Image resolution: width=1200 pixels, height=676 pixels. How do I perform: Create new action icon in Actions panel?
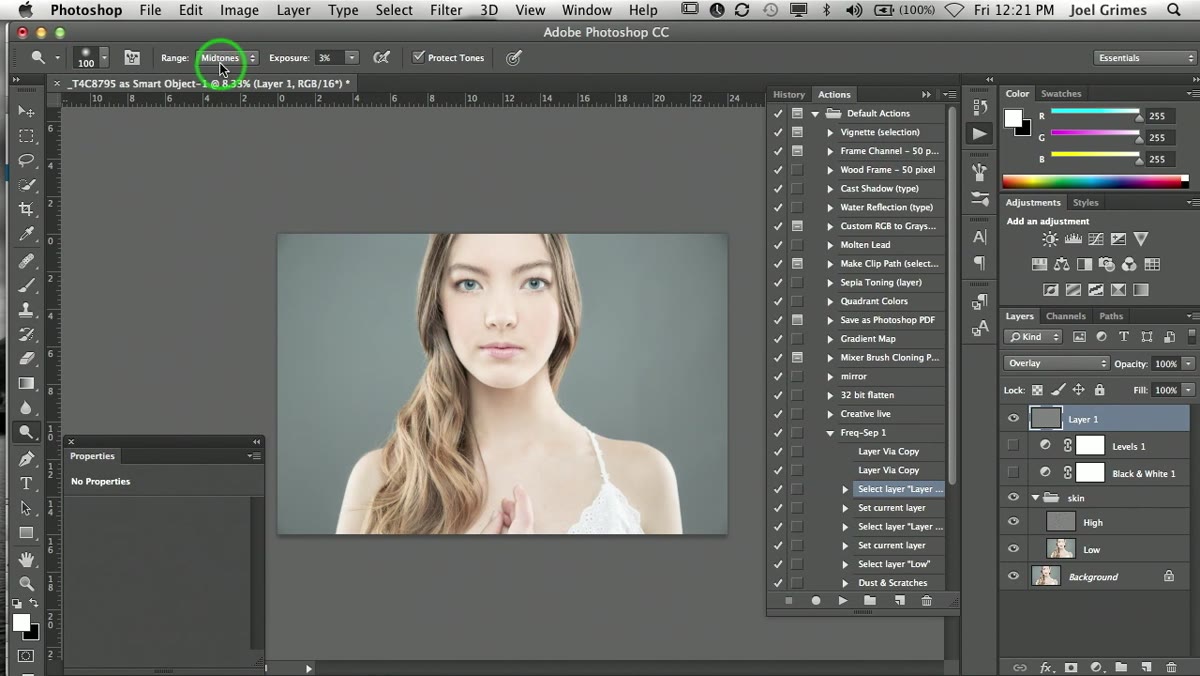point(899,601)
